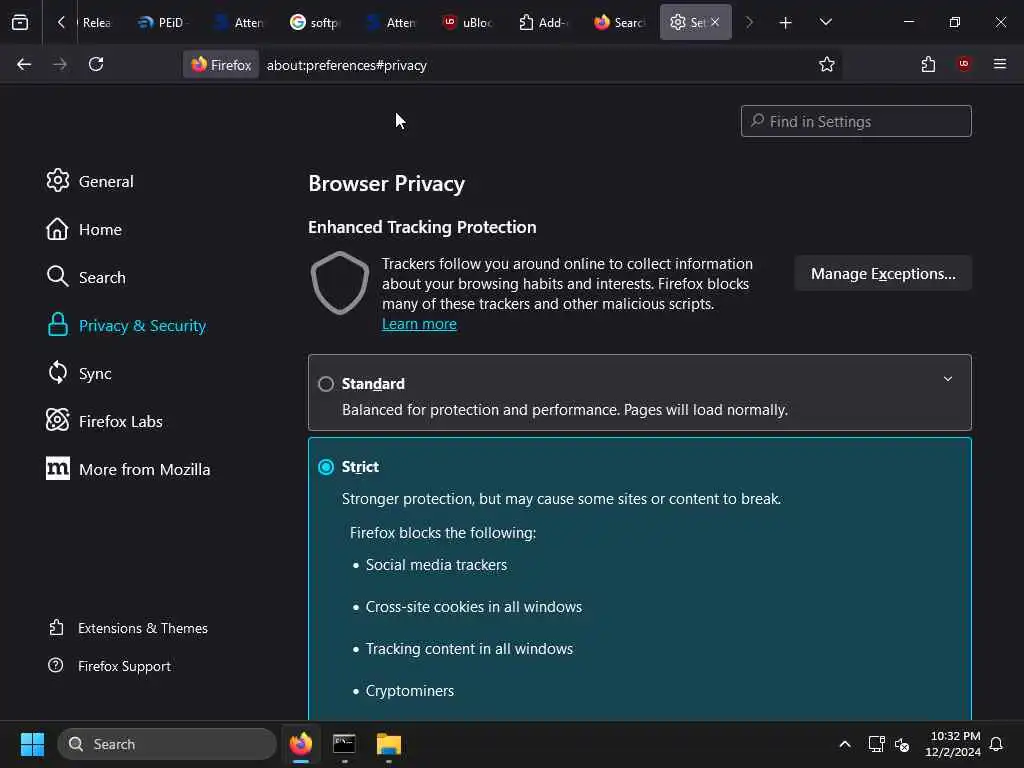Viewport: 1024px width, 768px height.
Task: Go forward one page
Action: click(x=59, y=64)
